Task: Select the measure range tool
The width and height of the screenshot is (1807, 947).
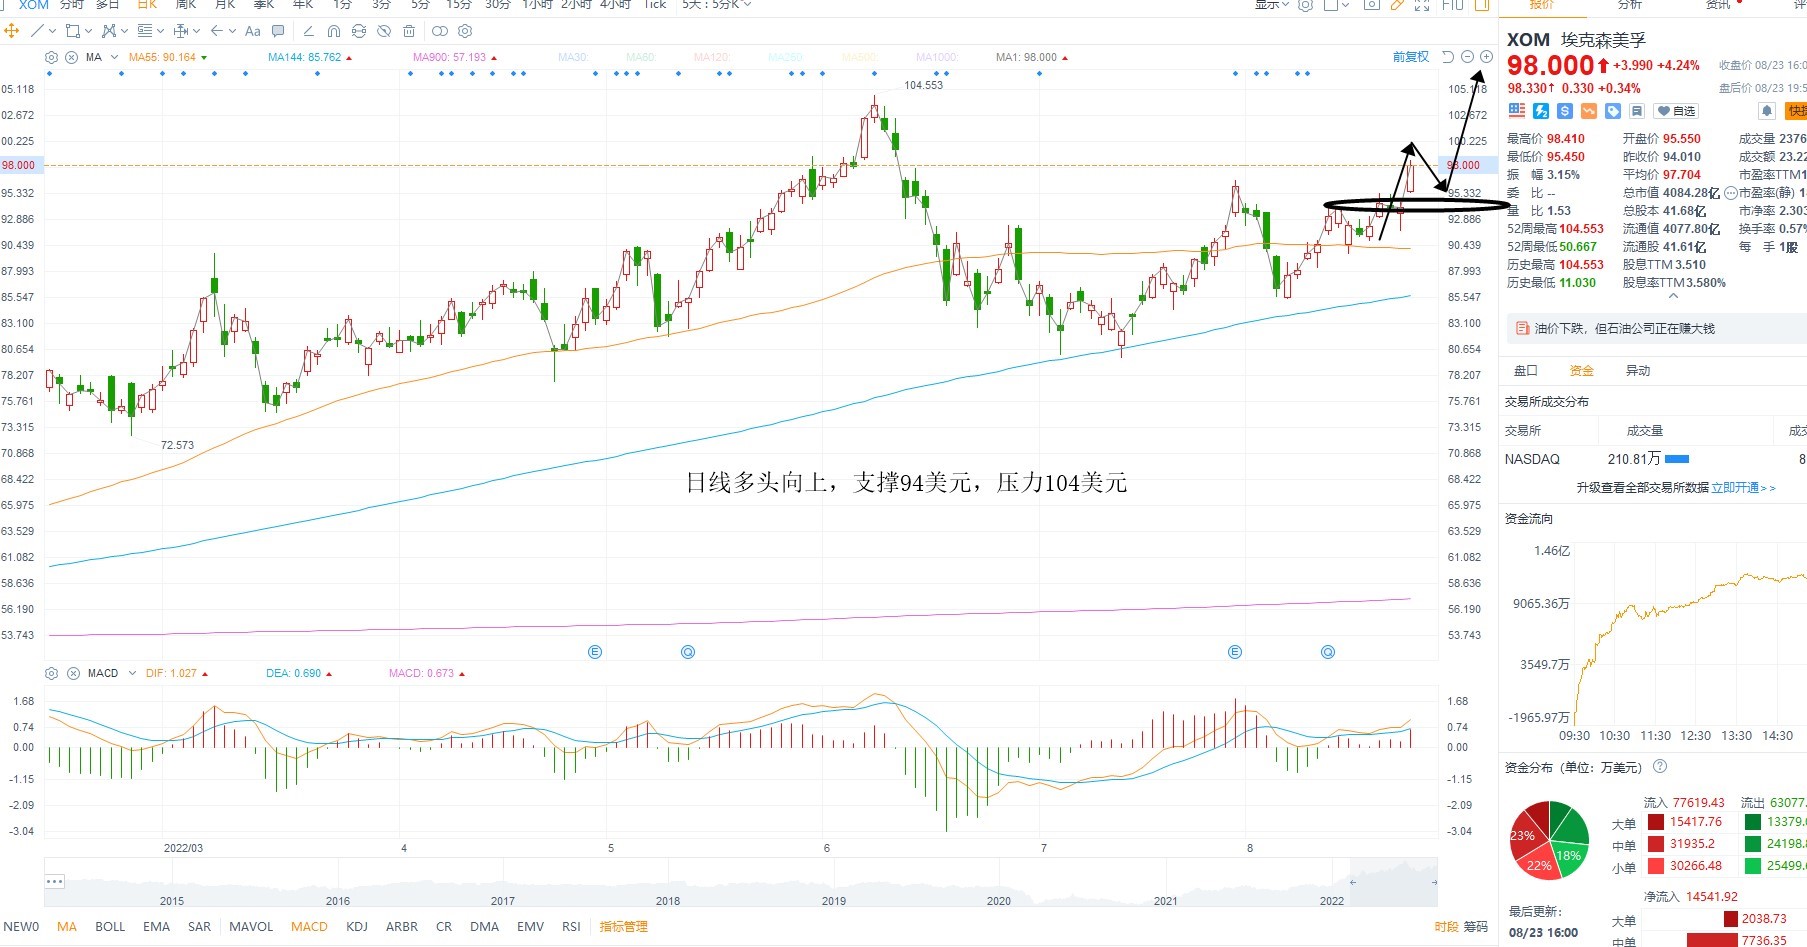Action: pyautogui.click(x=180, y=31)
